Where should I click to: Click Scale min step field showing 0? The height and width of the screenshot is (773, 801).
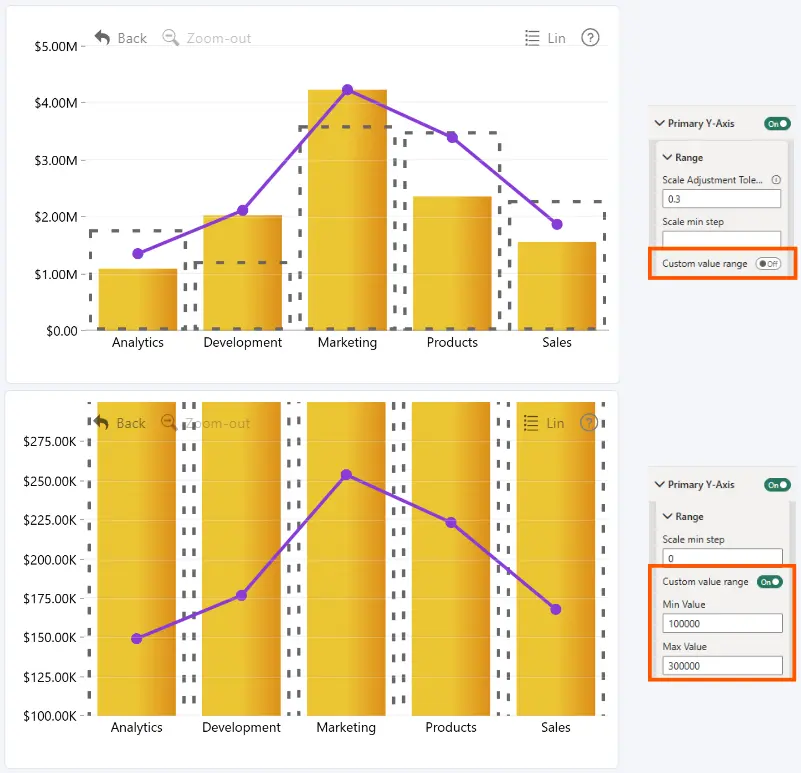tap(722, 557)
